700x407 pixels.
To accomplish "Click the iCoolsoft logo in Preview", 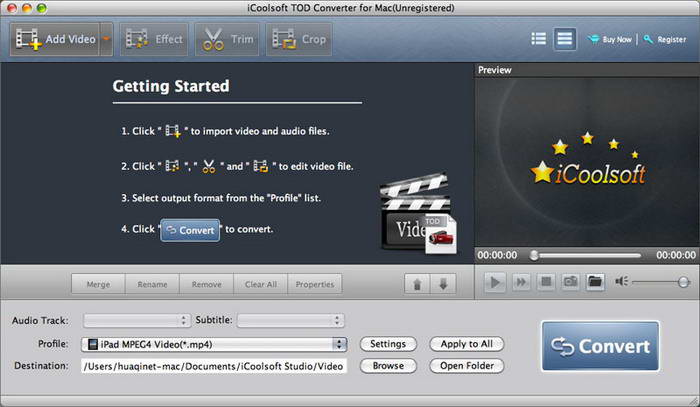I will [588, 159].
